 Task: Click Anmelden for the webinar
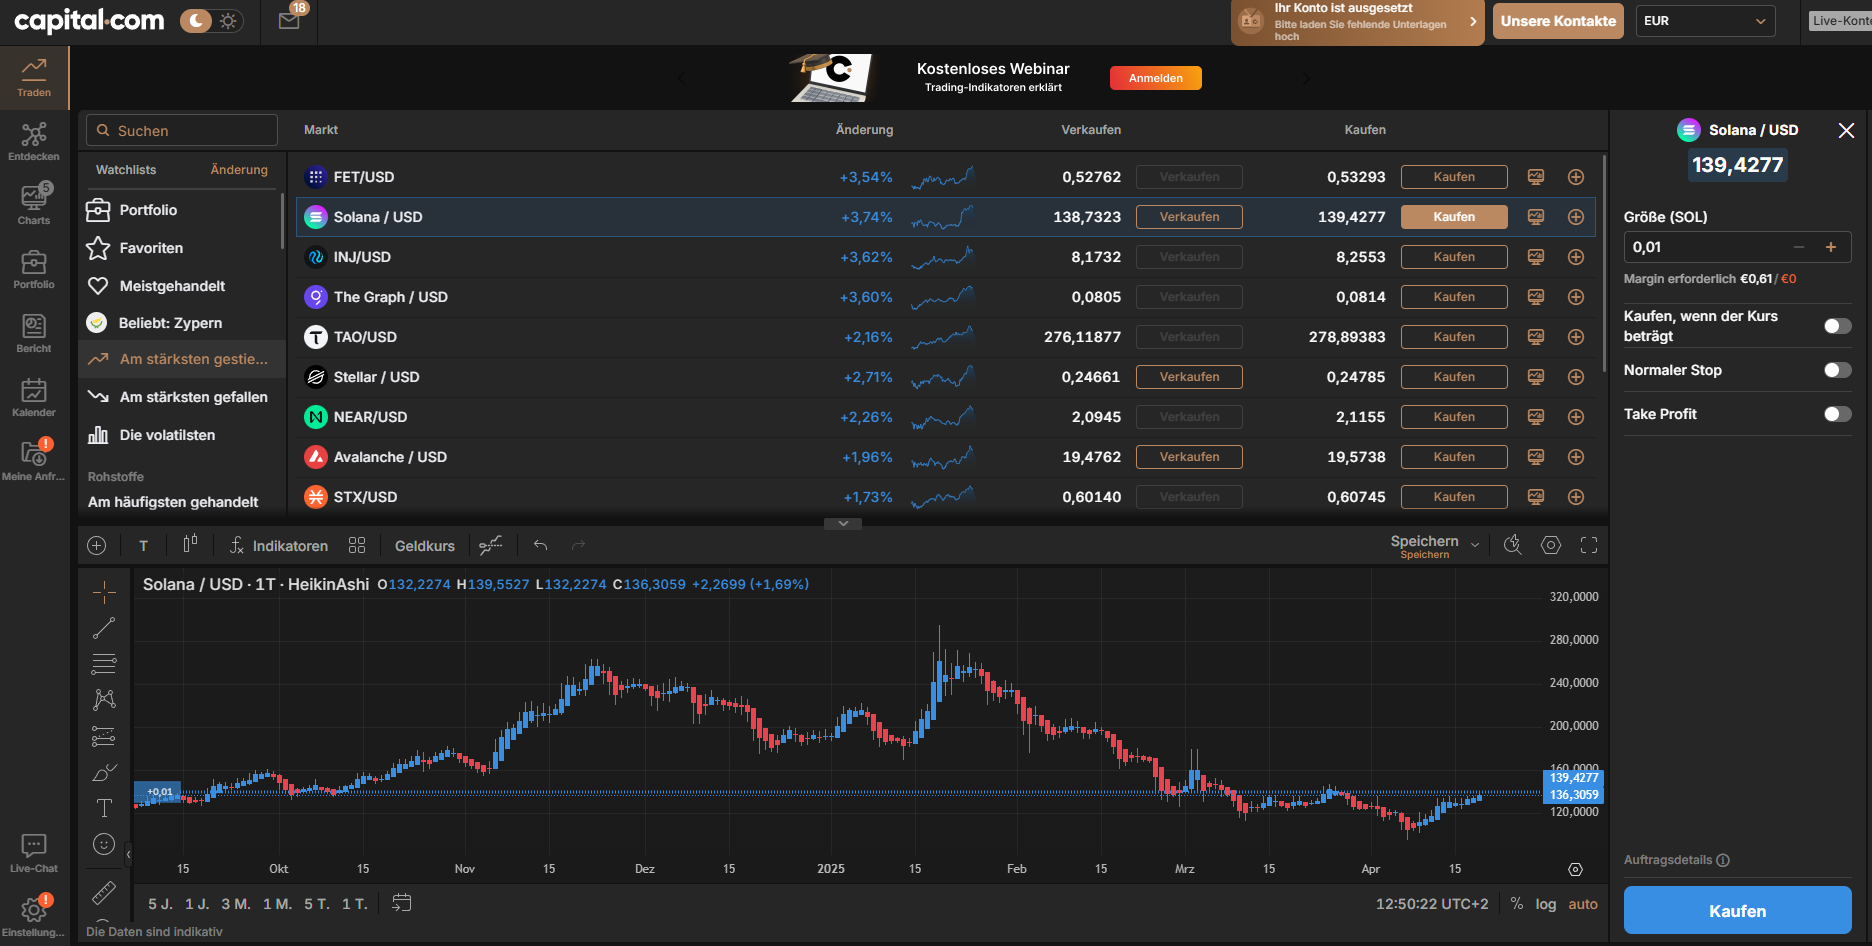[x=1156, y=78]
